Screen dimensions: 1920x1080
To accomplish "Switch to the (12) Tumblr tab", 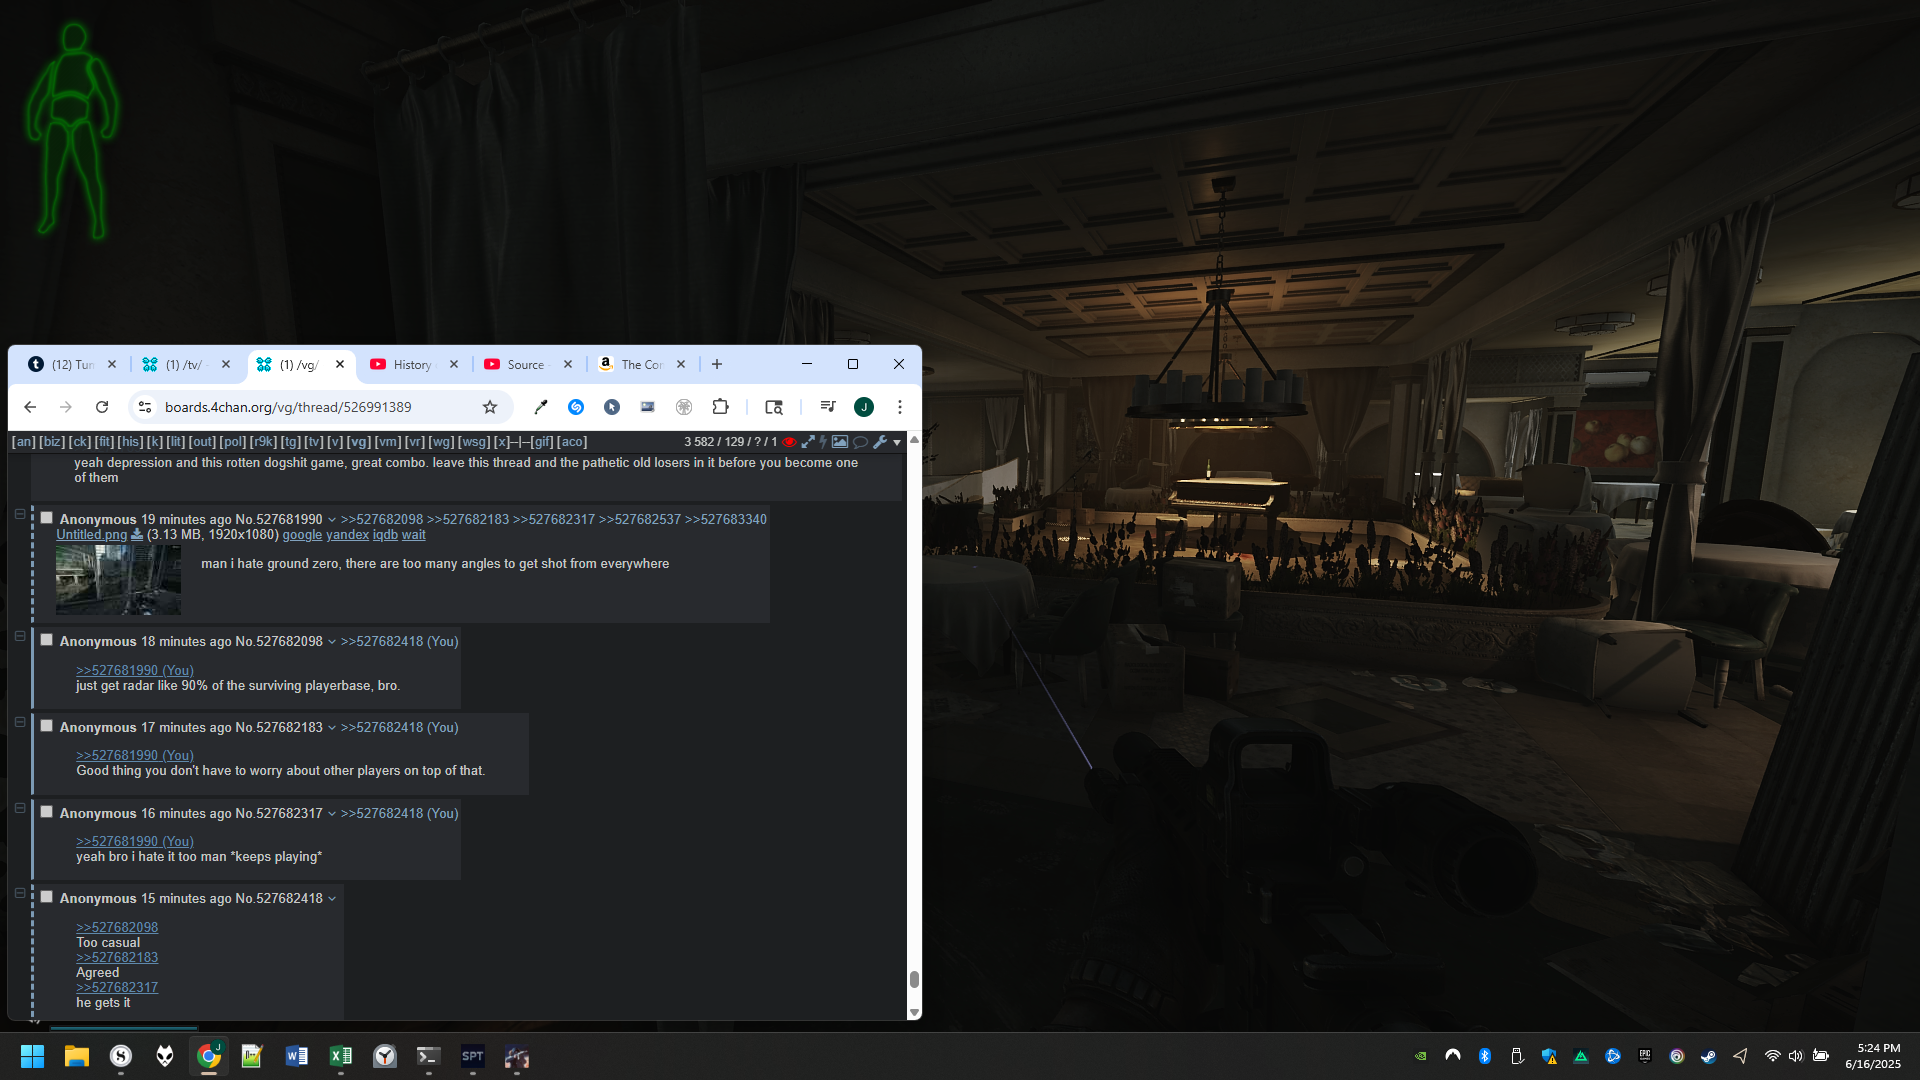I will coord(72,365).
